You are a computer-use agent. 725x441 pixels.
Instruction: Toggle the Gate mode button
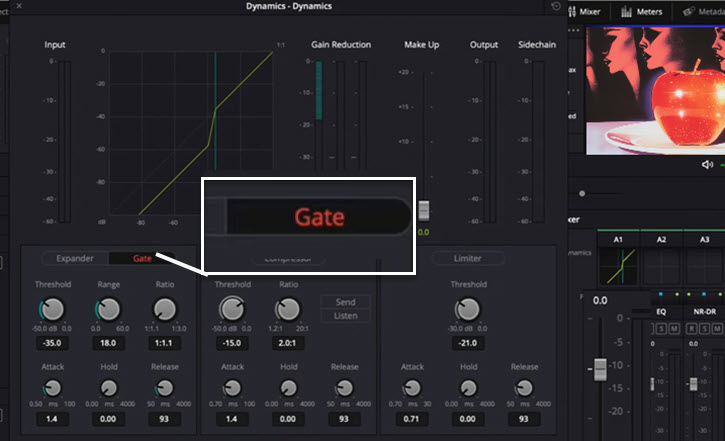coord(142,258)
